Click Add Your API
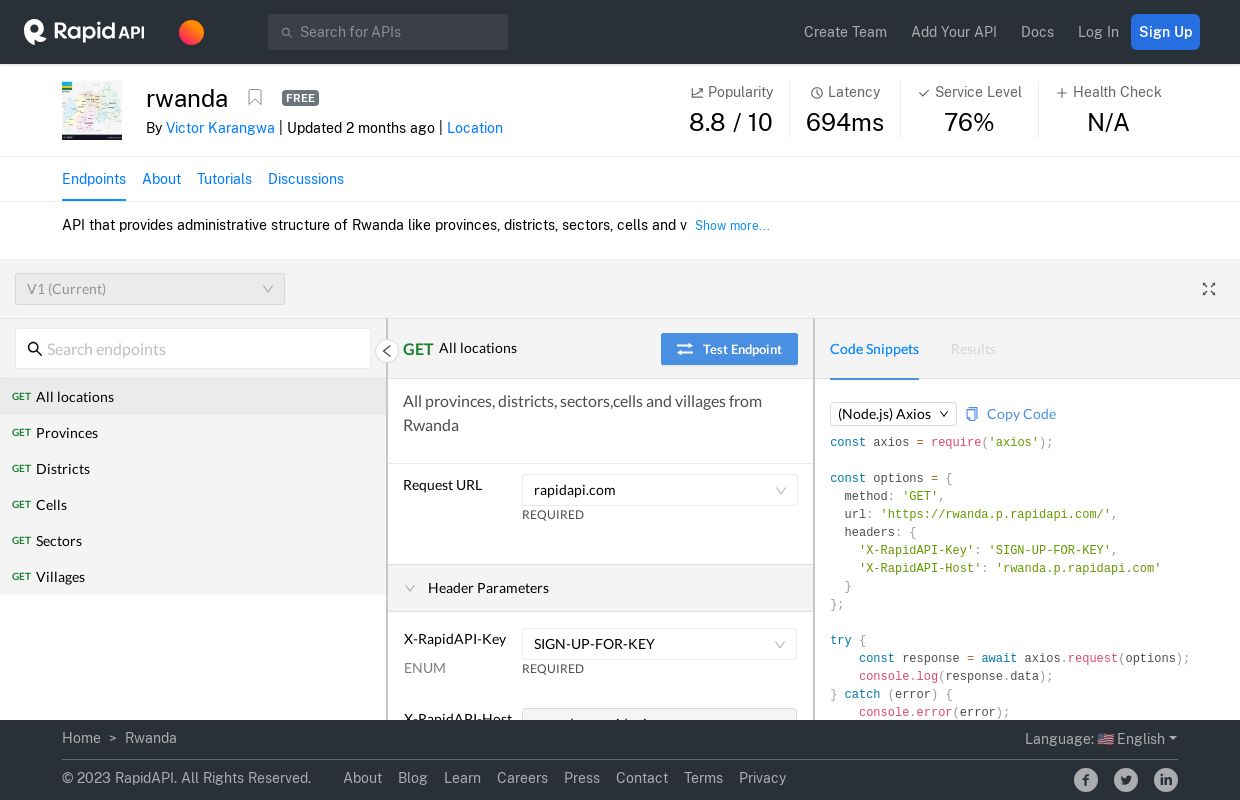The height and width of the screenshot is (800, 1240). tap(954, 32)
